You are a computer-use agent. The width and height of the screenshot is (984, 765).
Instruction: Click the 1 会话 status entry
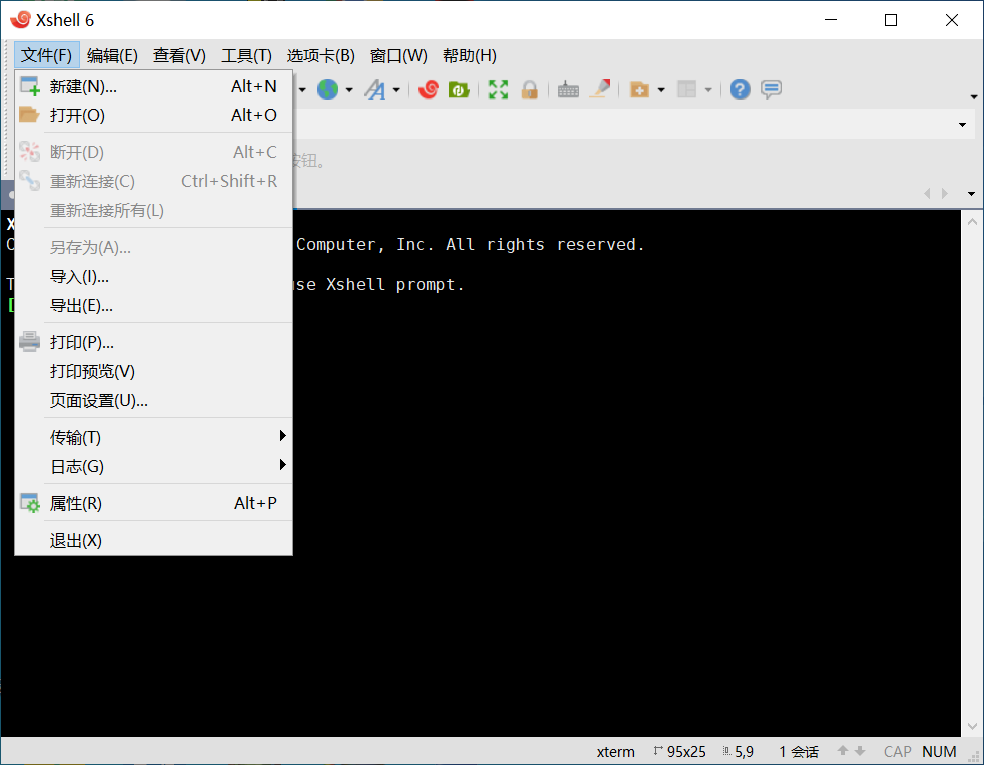coord(799,752)
